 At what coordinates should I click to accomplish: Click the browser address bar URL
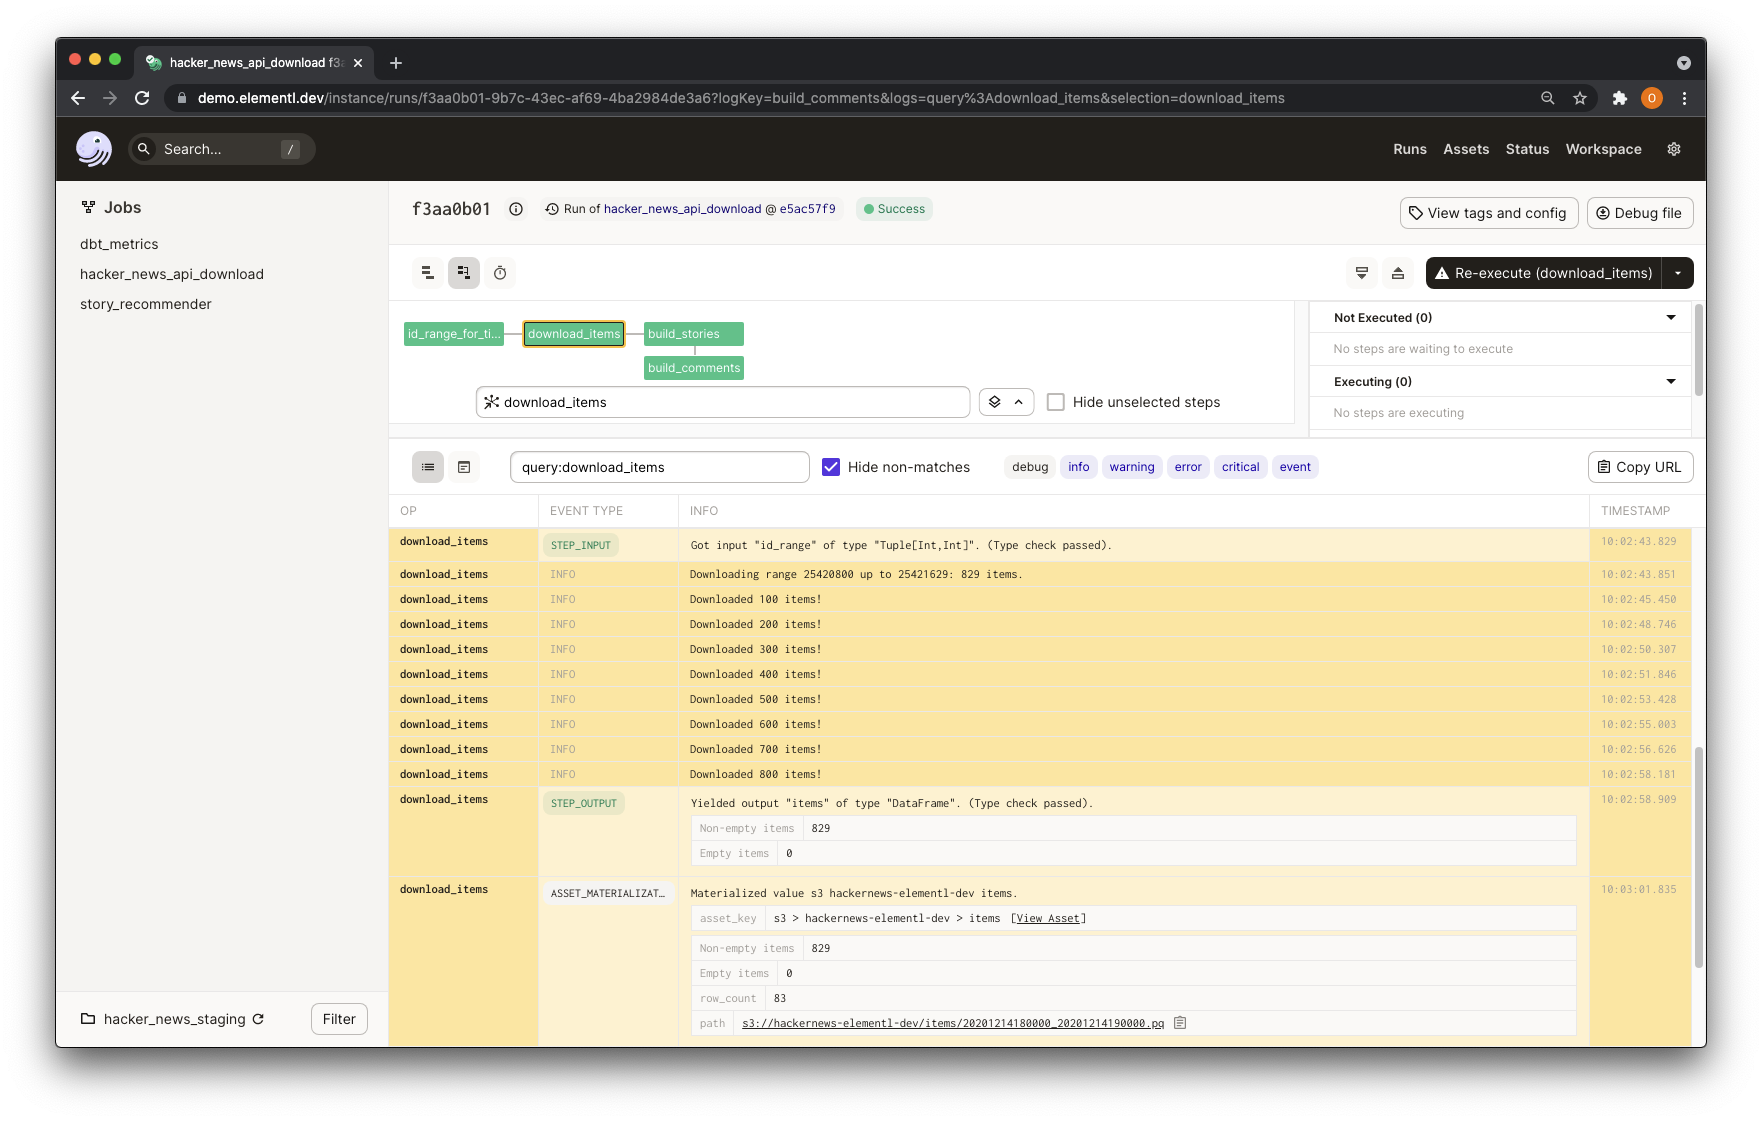741,98
